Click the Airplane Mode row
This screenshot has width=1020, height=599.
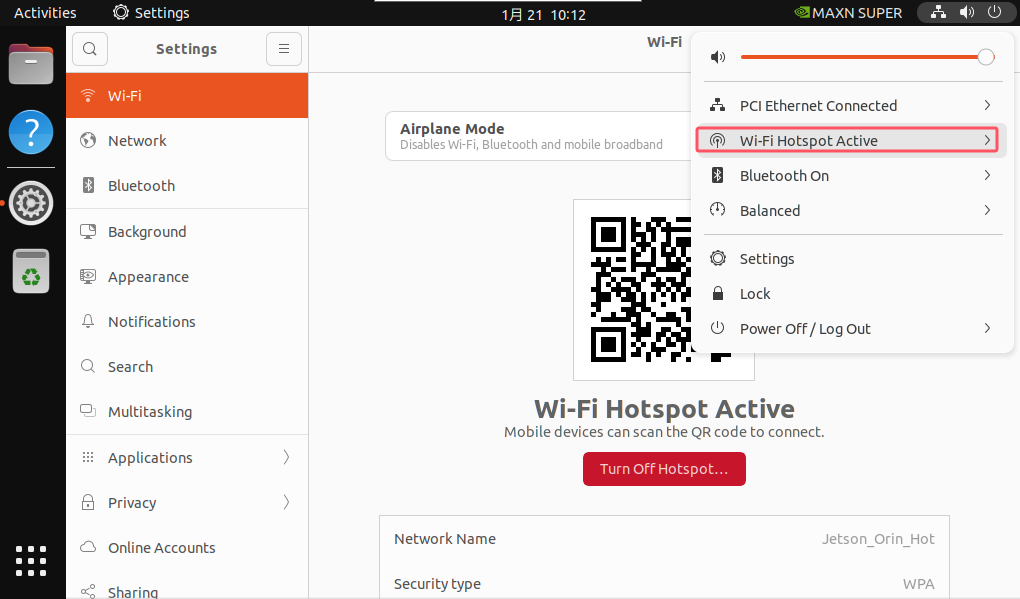[538, 136]
